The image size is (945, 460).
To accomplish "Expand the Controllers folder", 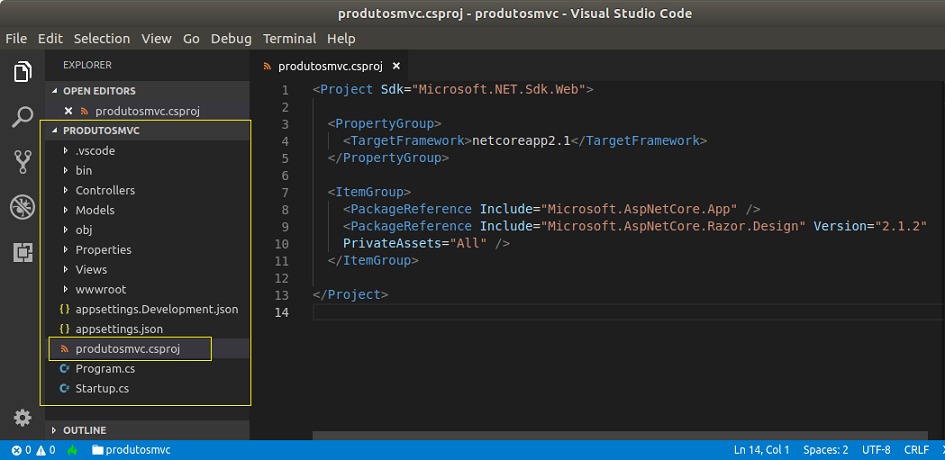I will (66, 191).
